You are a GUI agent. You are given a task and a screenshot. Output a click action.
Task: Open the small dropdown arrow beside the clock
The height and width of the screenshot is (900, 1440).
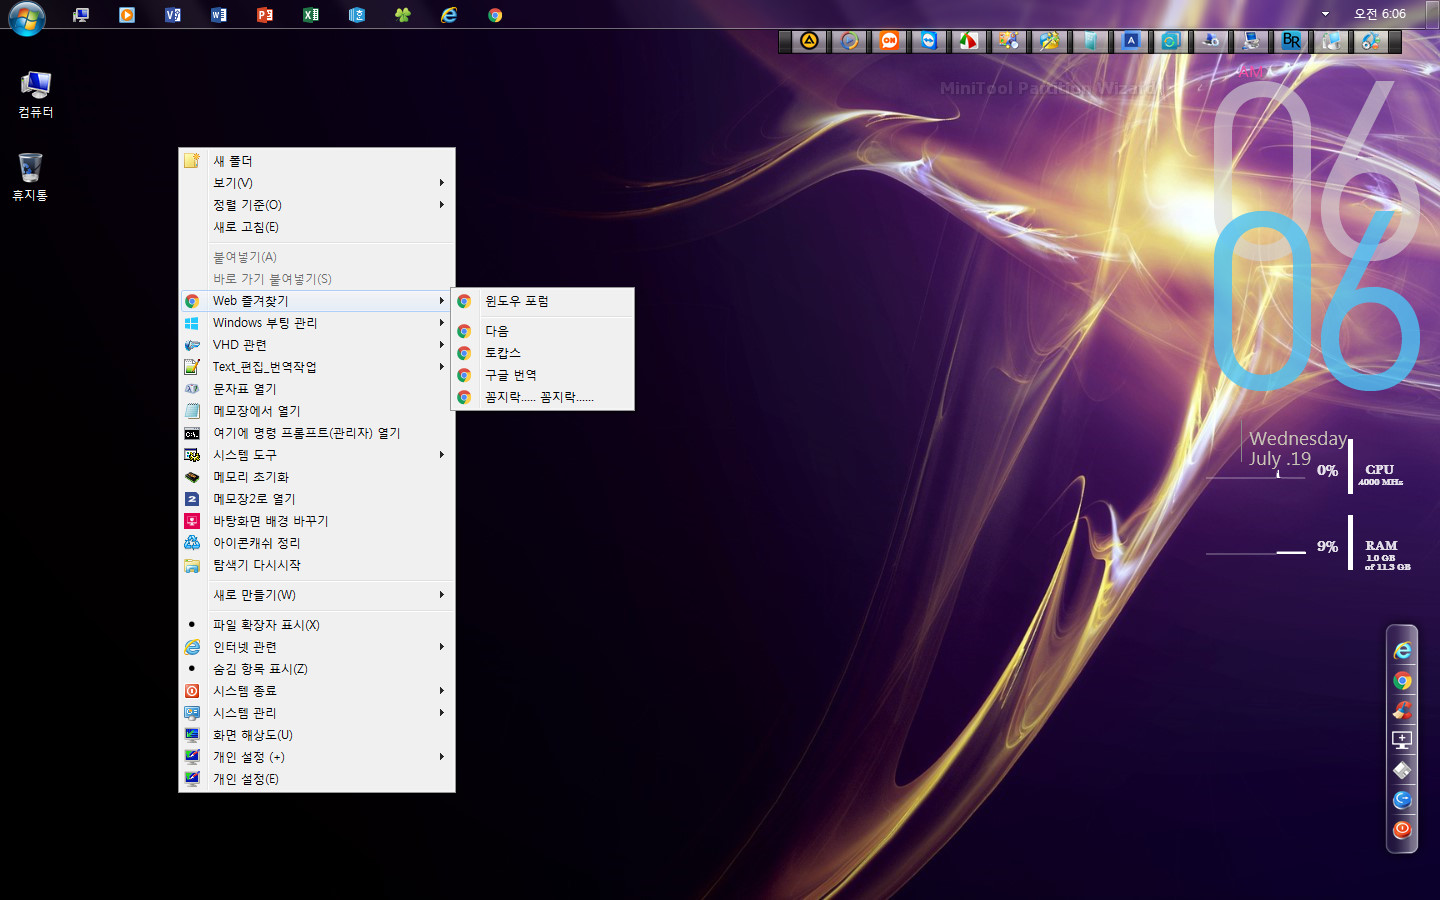(x=1325, y=14)
